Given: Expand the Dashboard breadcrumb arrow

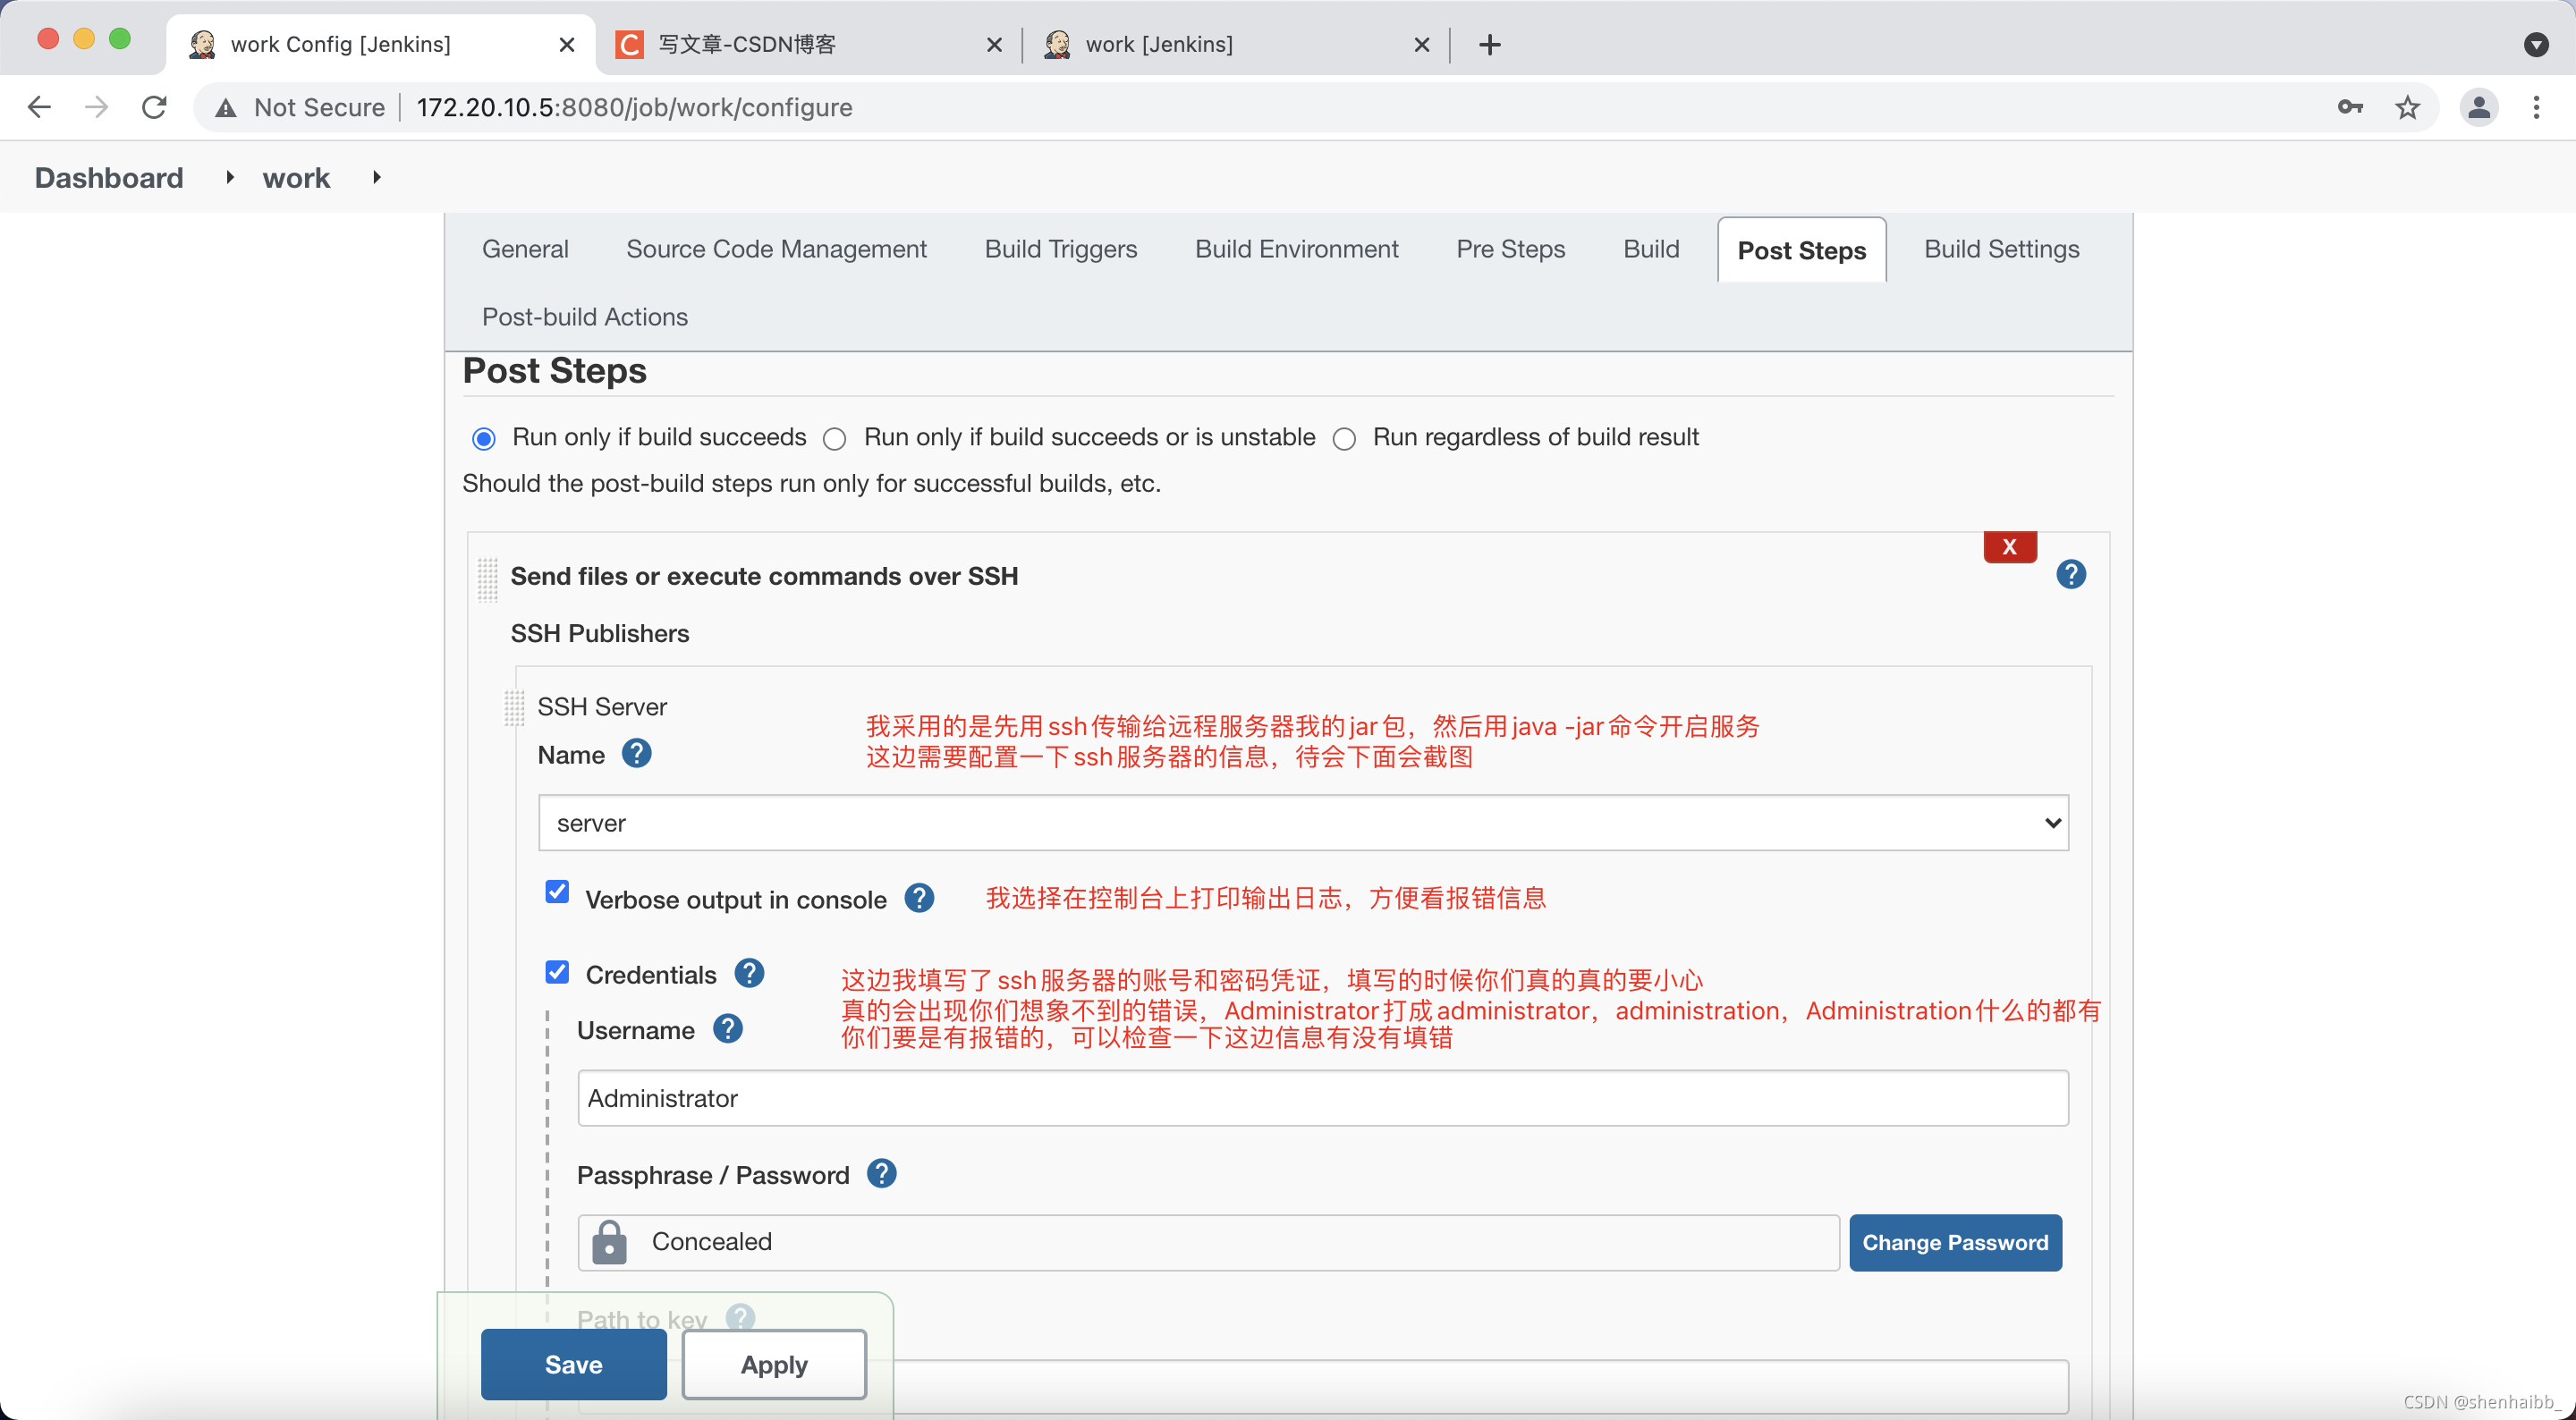Looking at the screenshot, I should click(229, 177).
